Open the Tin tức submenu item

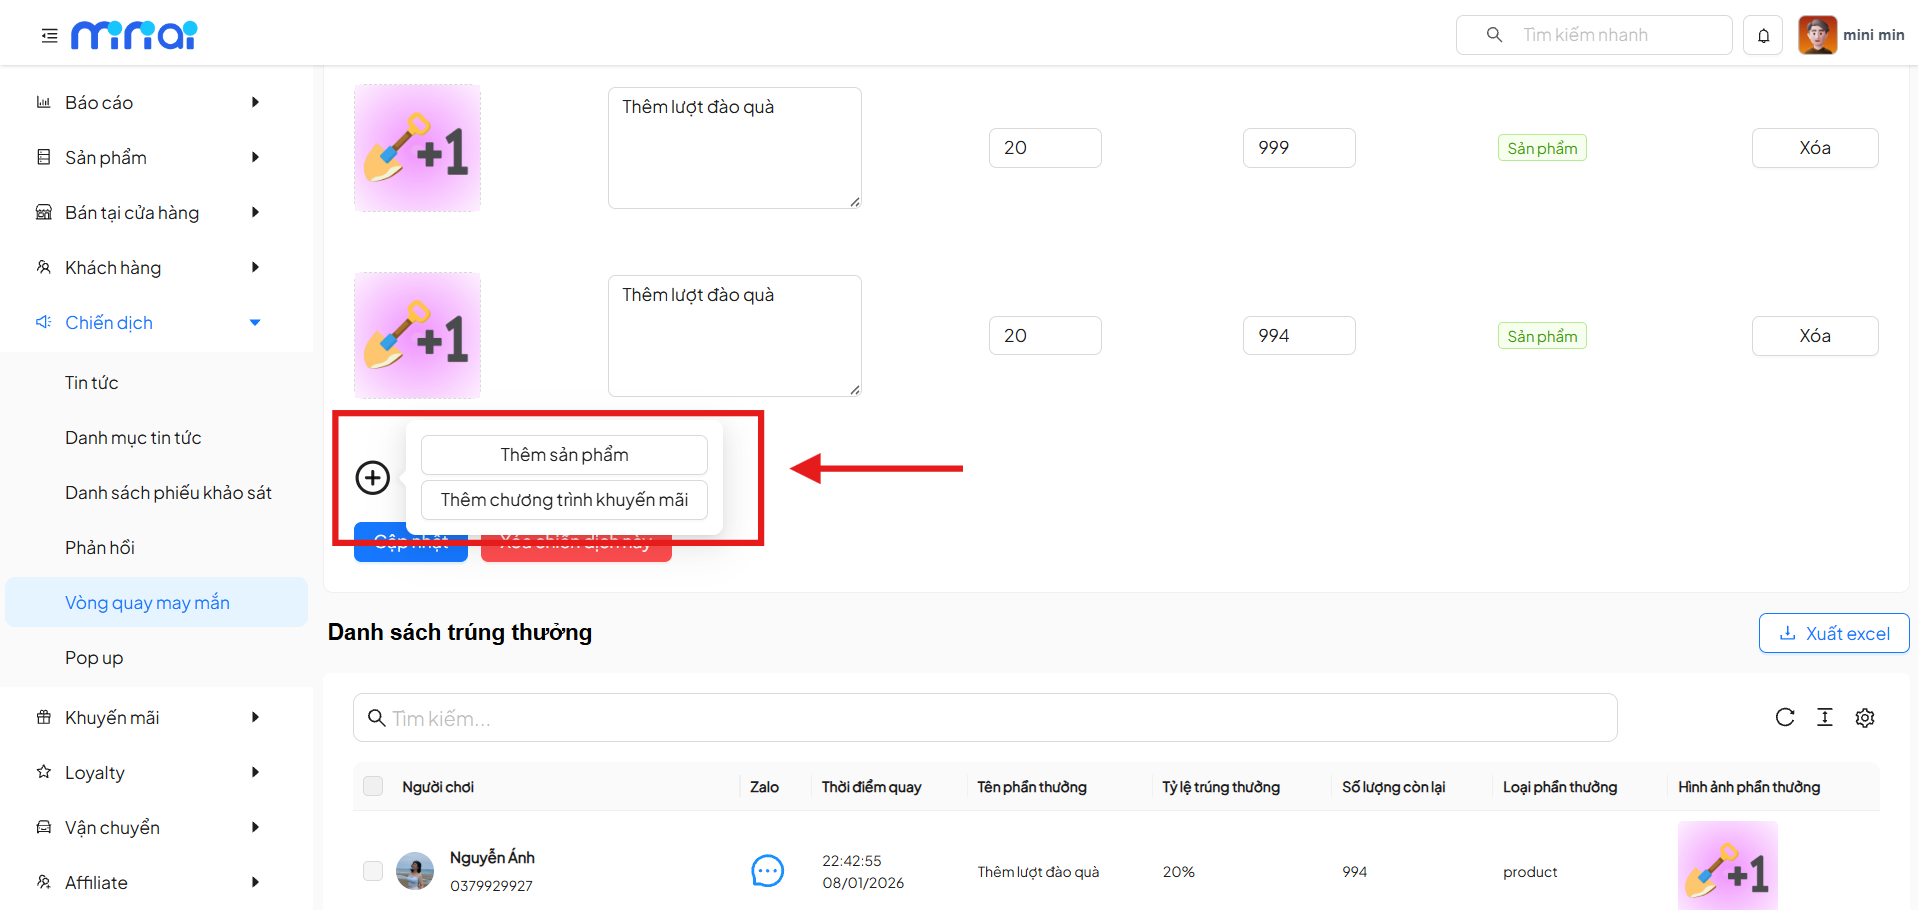click(x=92, y=382)
